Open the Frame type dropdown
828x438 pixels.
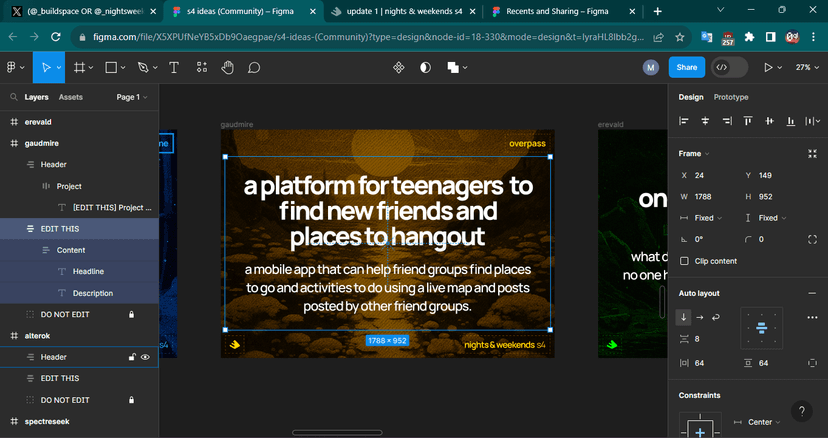[694, 154]
